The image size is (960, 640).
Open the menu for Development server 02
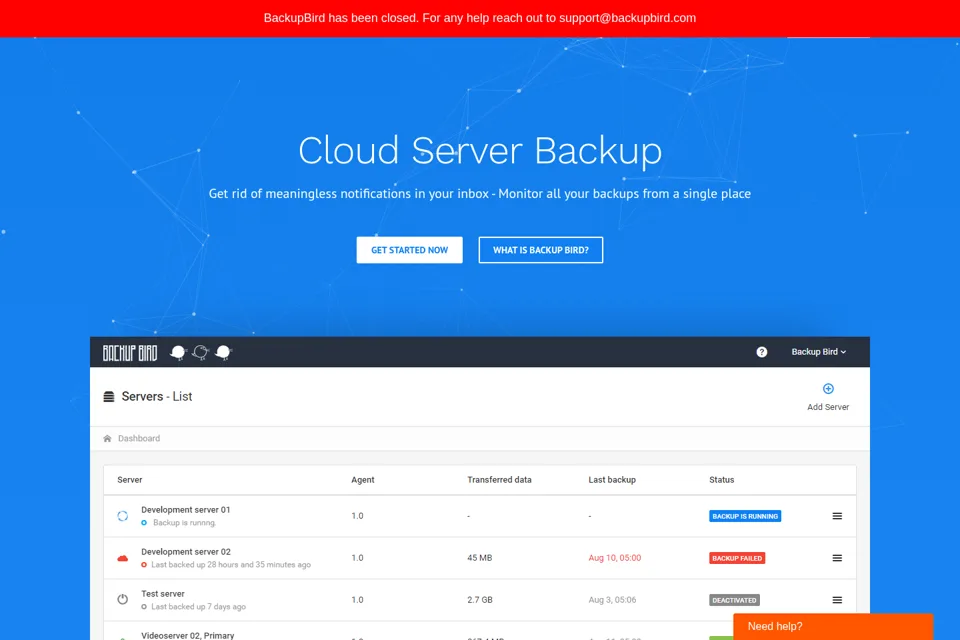(x=837, y=558)
